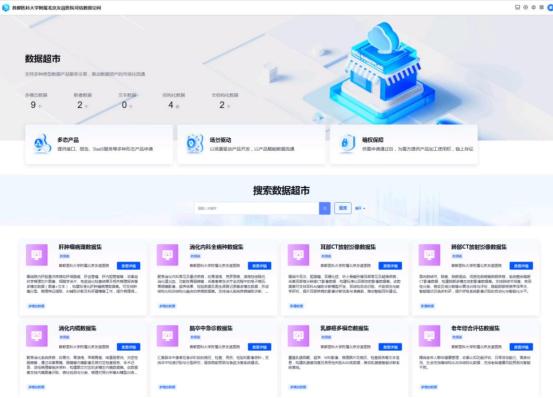
Task: Expand the advanced filter dropdown beside reset
Action: click(360, 208)
